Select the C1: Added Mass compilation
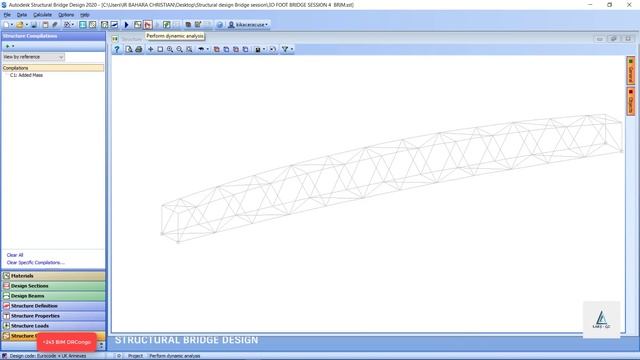Screen dimensions: 640x360 27,75
